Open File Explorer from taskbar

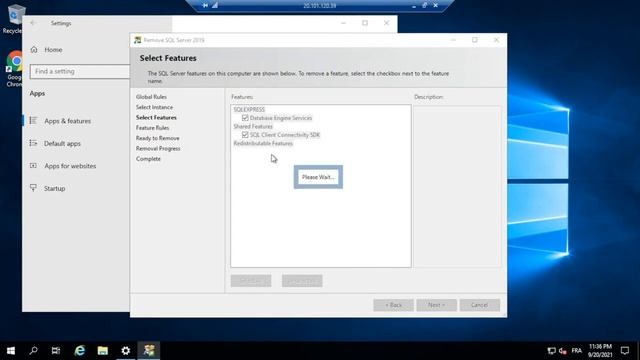pos(102,351)
